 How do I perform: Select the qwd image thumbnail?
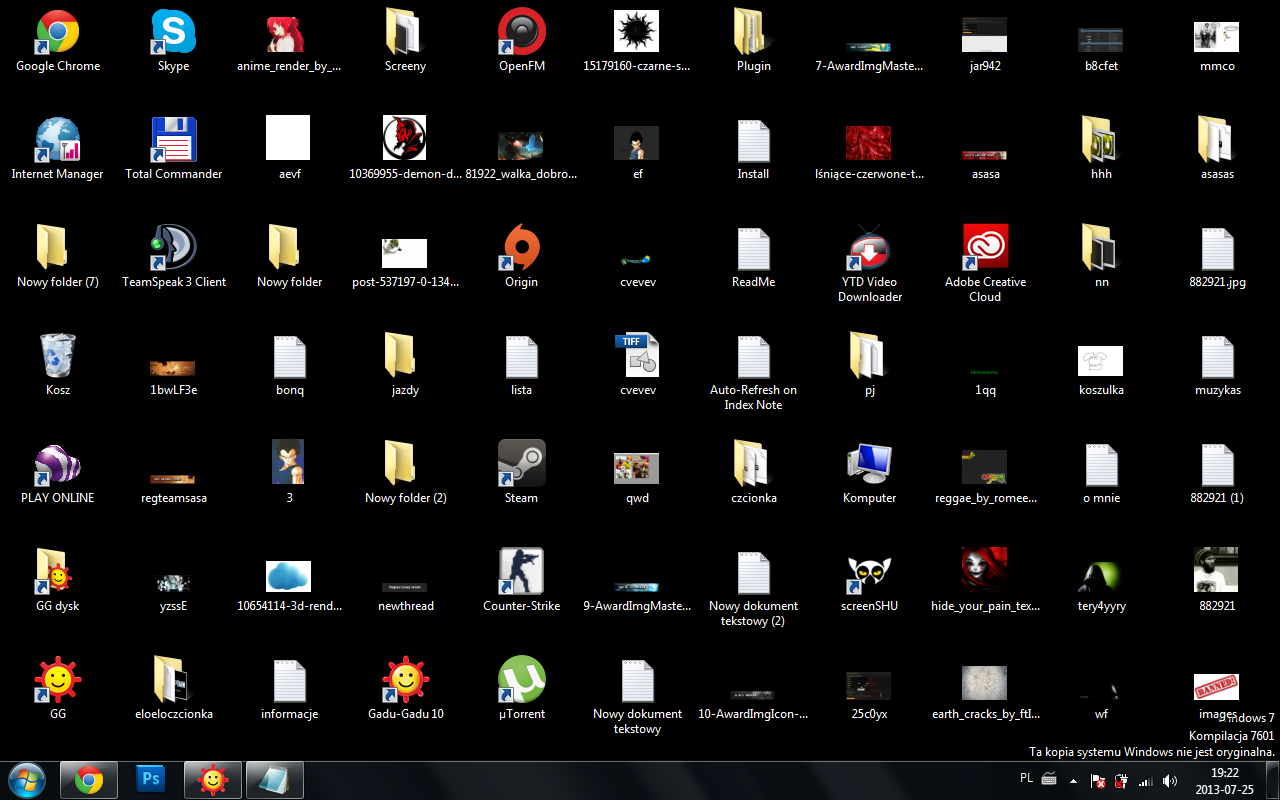click(x=637, y=467)
